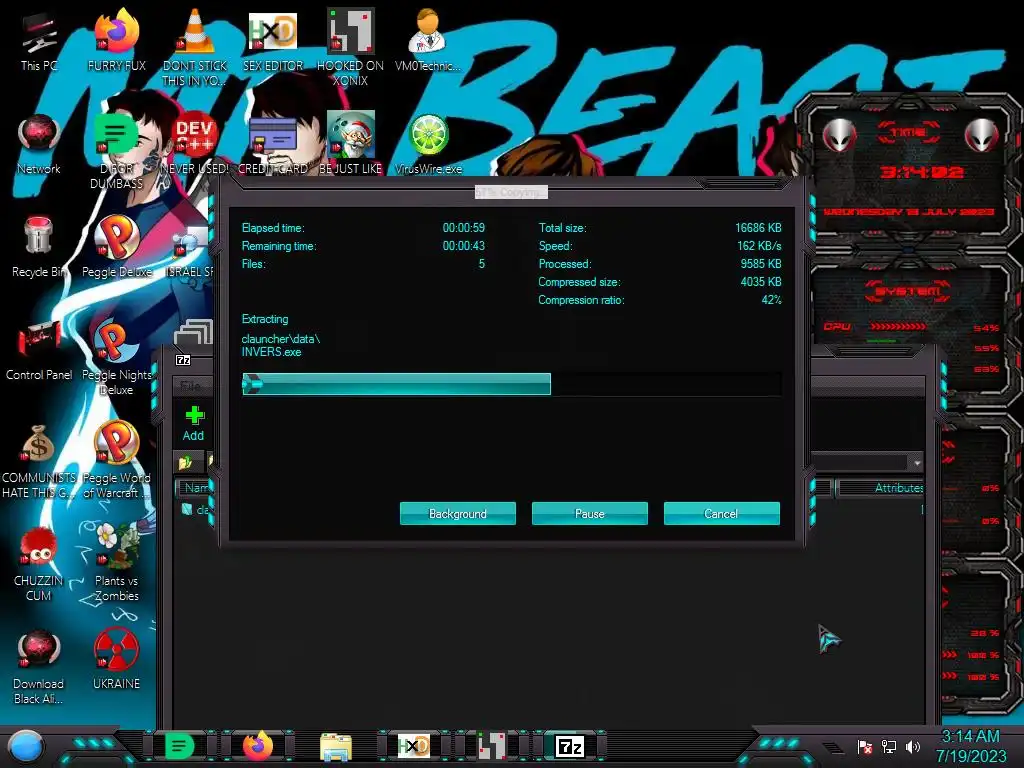
Task: Click the remaining time 00:00:43 value
Action: click(464, 246)
